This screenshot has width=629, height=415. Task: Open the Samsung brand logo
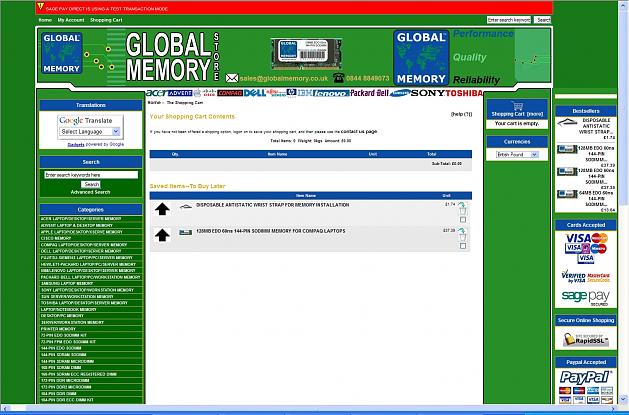[400, 93]
